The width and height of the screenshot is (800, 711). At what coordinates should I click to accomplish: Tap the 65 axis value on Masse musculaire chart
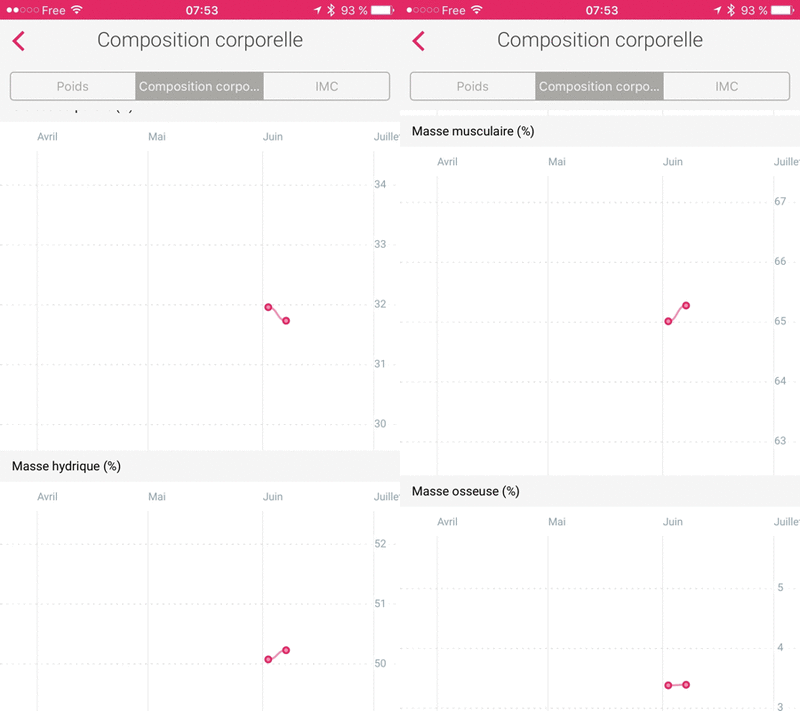tap(780, 321)
